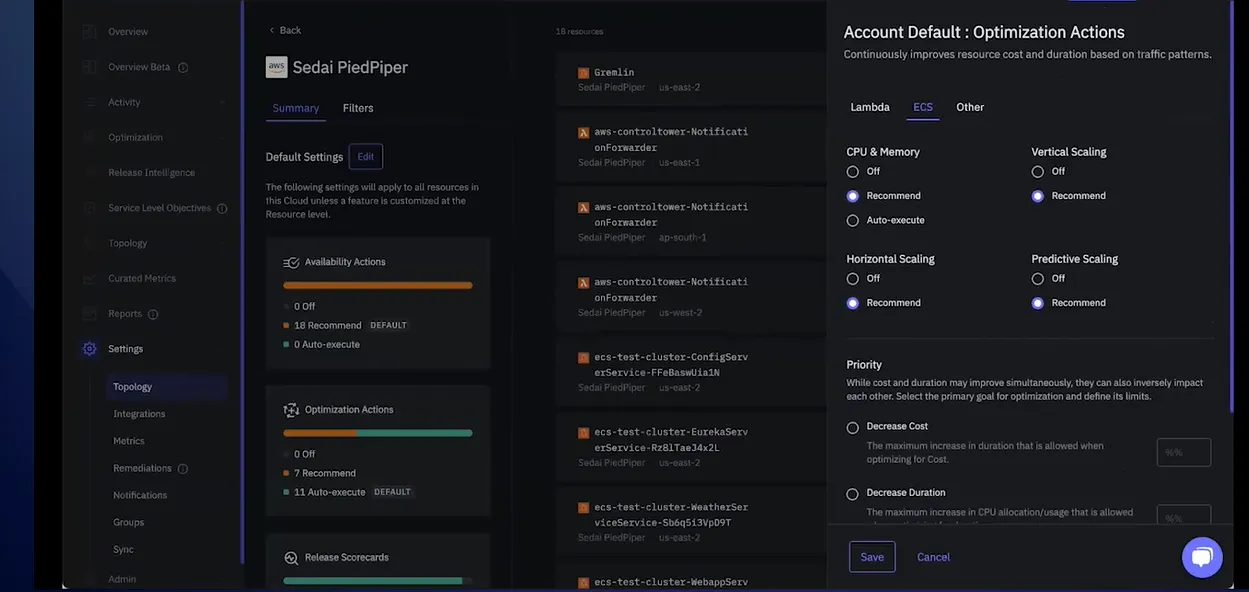1249x592 pixels.
Task: Set CPU & Memory to Off
Action: coord(853,172)
